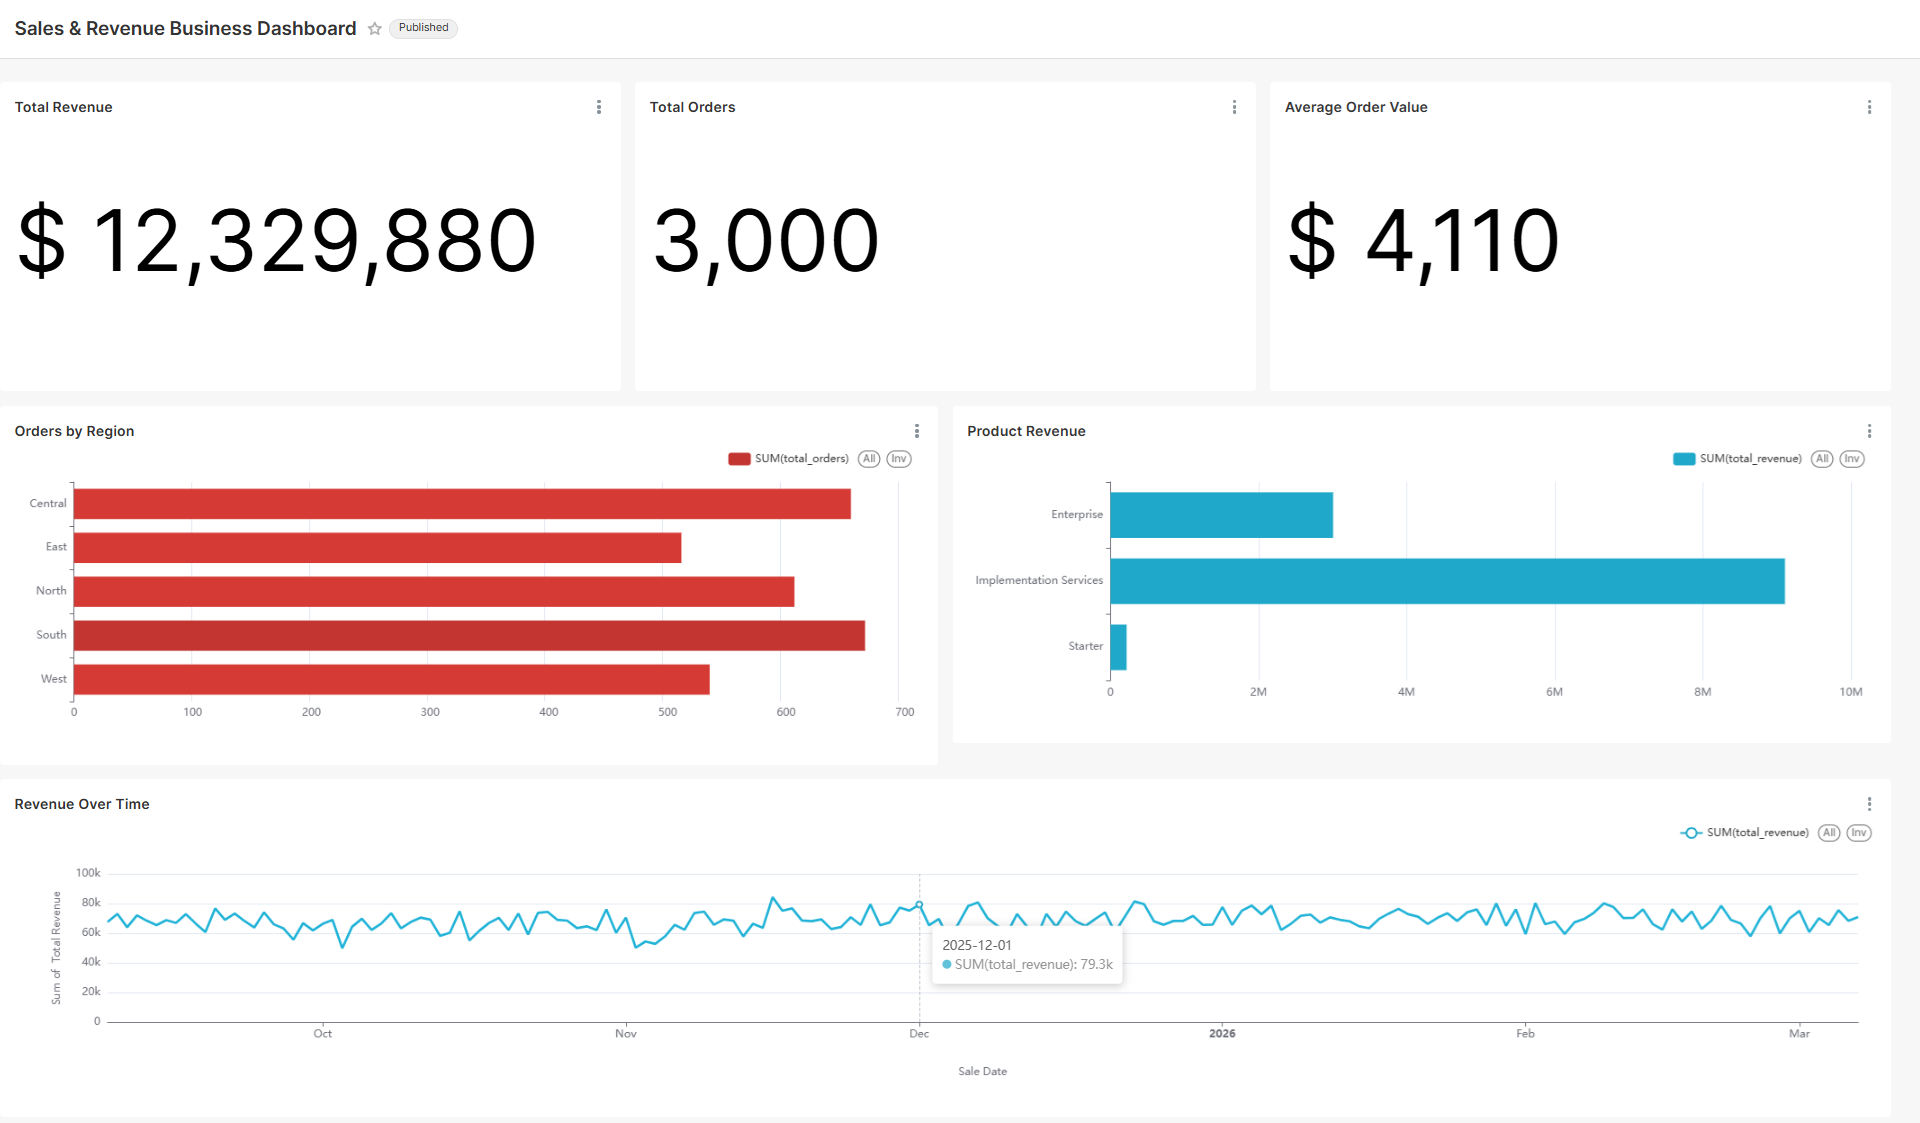Select All legend in Product Revenue chart
Screen dimensions: 1920x1123
pyautogui.click(x=1822, y=459)
